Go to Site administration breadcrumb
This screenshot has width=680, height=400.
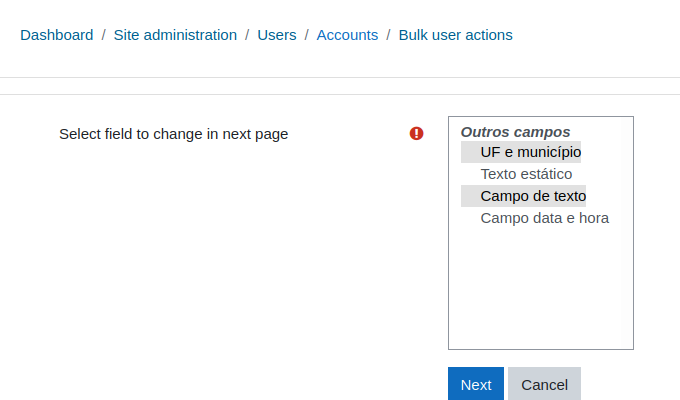(175, 35)
